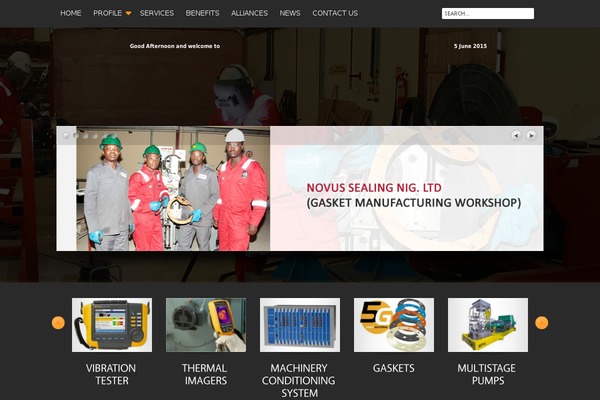The height and width of the screenshot is (400, 600).
Task: Click the orange left arrow of the products carousel
Action: [58, 323]
